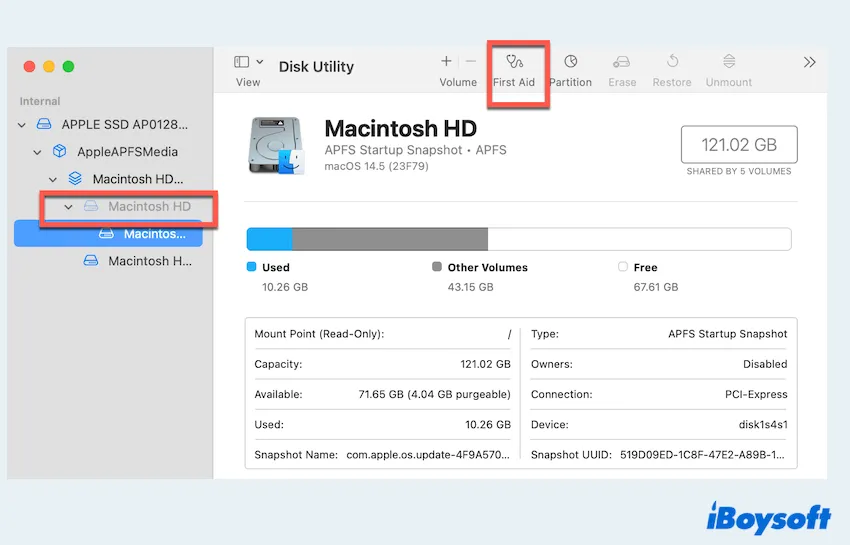Click the Device 'disk1s4s1' value
This screenshot has height=545, width=850.
coord(763,425)
